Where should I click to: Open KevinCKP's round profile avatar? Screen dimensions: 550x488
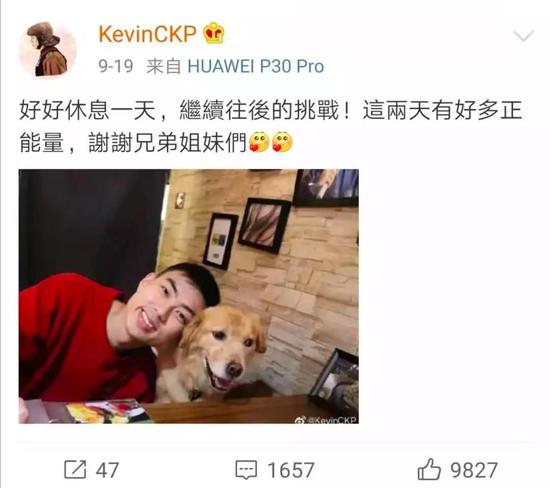pos(48,49)
